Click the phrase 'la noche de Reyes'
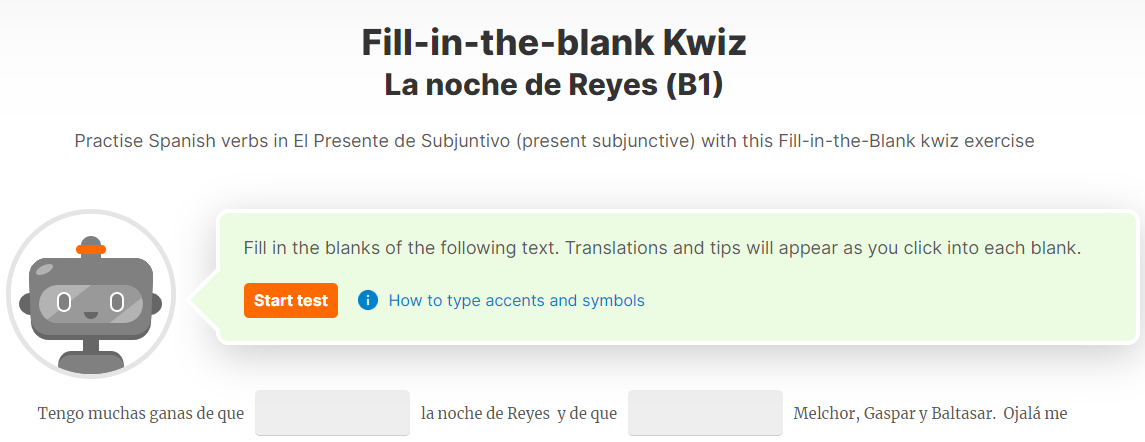1145x442 pixels. [486, 414]
